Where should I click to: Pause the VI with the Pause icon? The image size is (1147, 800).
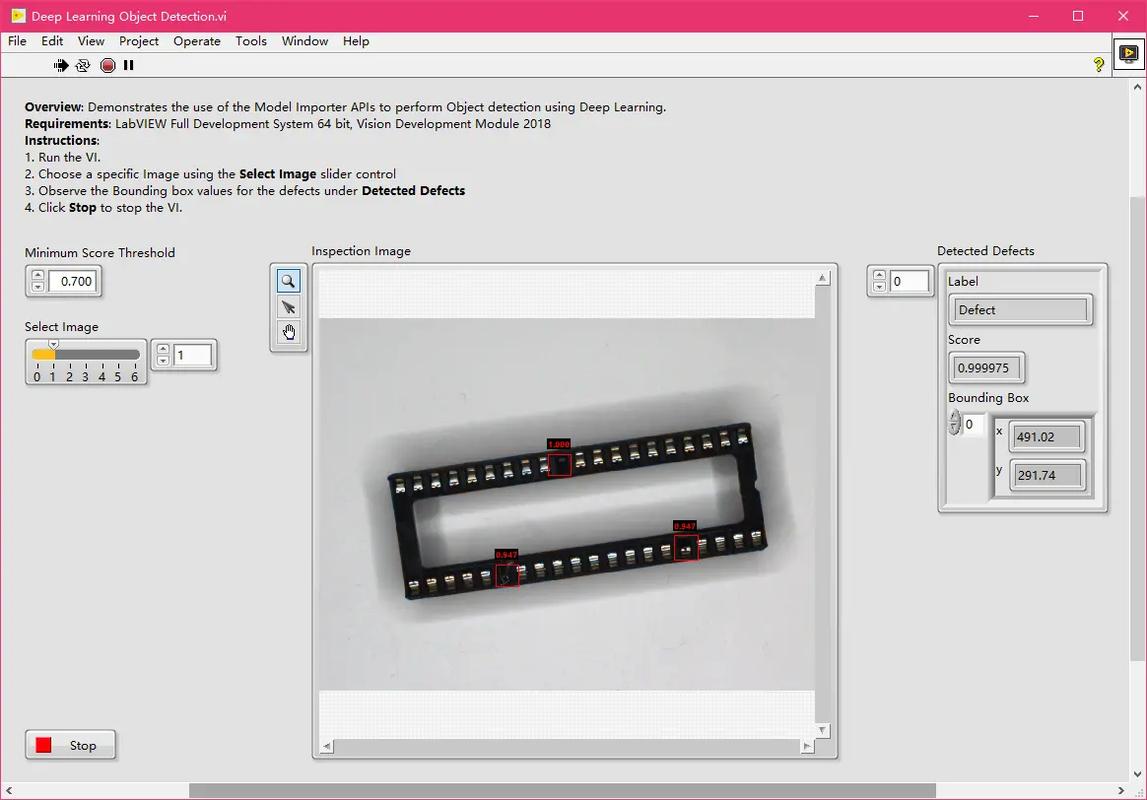pos(129,65)
